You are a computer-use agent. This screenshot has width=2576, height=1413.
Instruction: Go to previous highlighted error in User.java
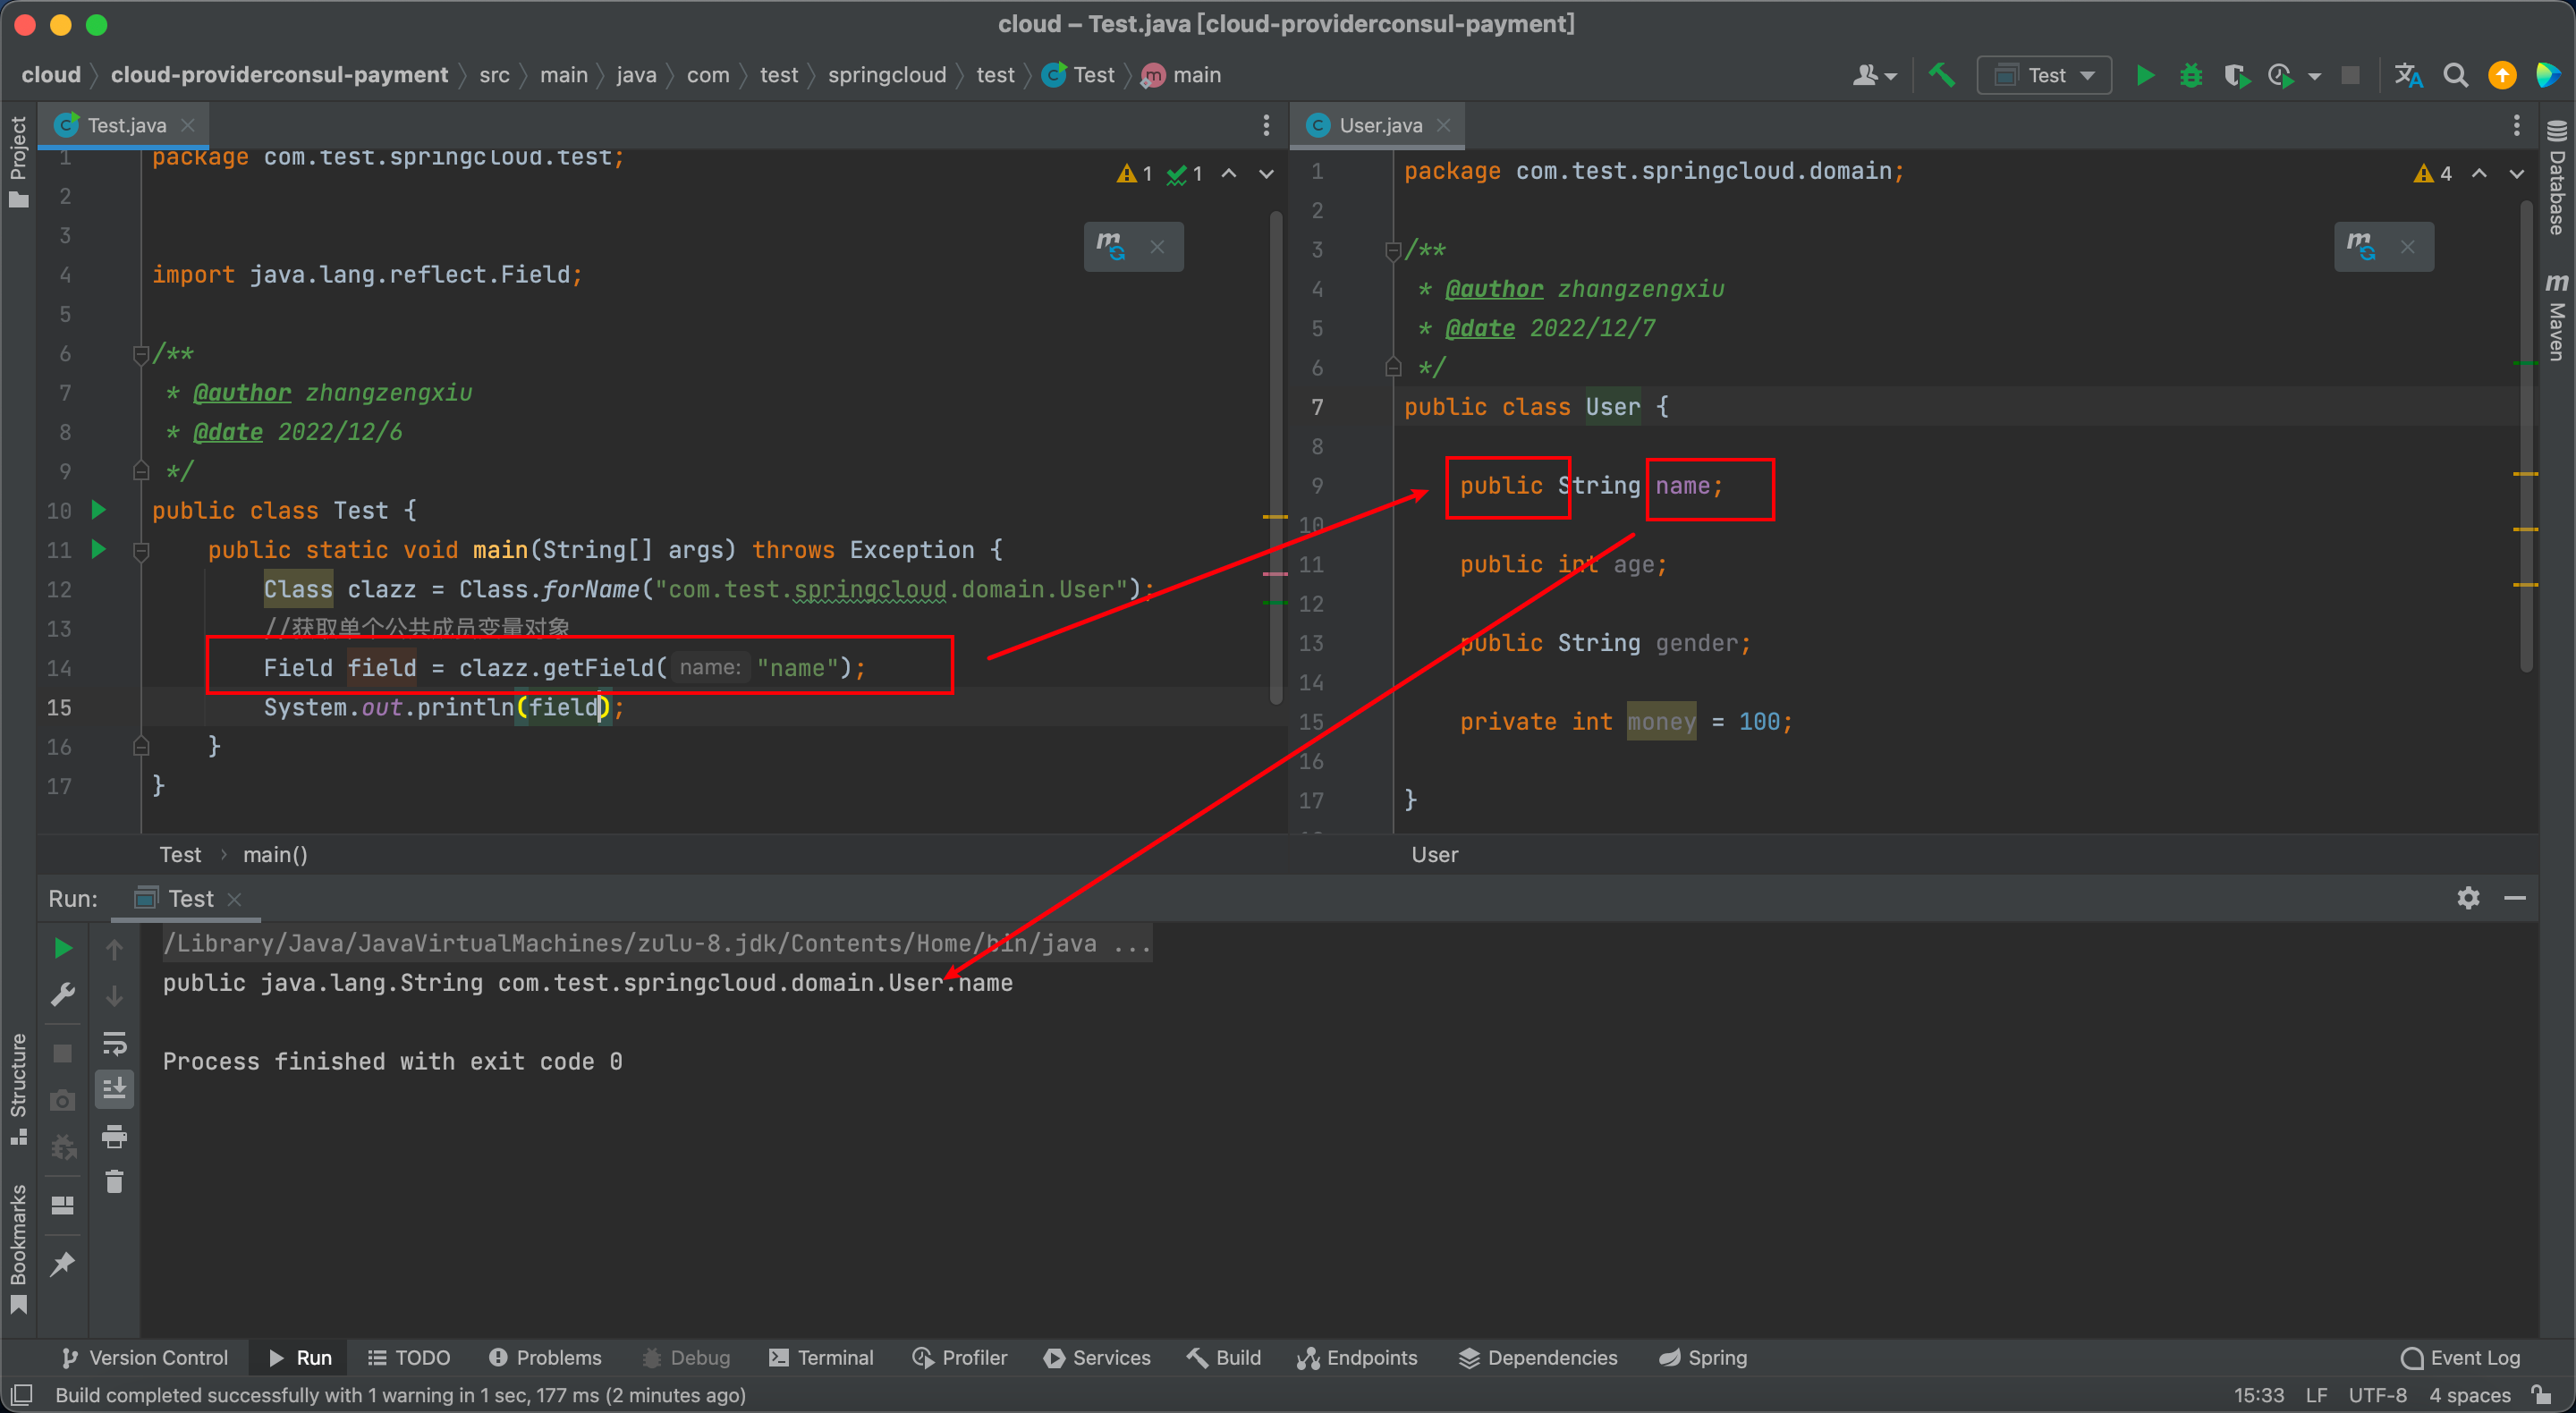pos(2479,174)
